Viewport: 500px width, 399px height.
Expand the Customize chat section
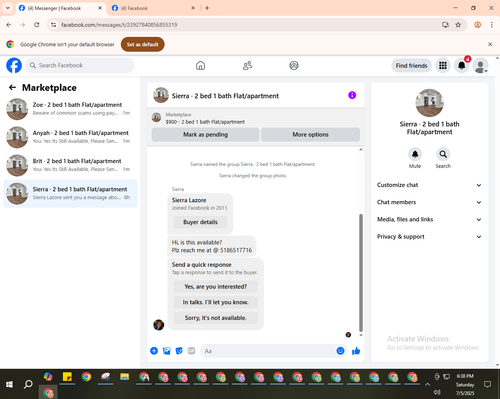pos(429,185)
